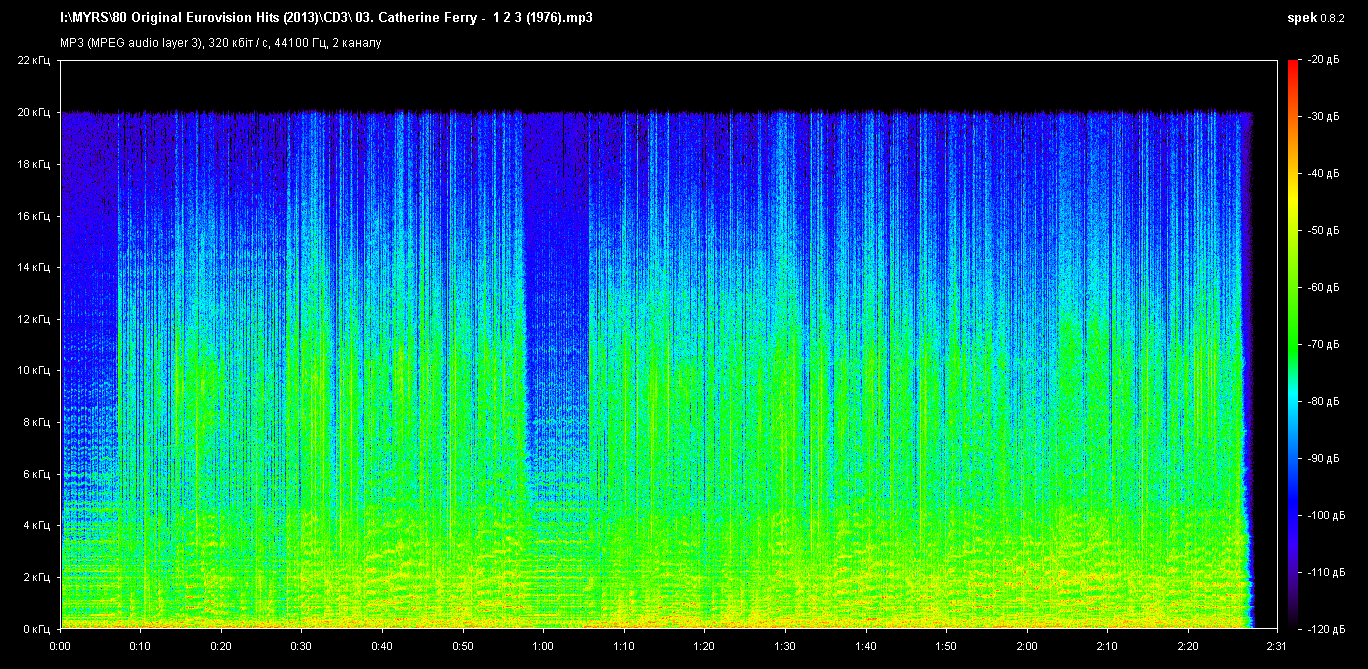The width and height of the screenshot is (1368, 669).
Task: Click the 1:00 time axis marker
Action: point(543,646)
